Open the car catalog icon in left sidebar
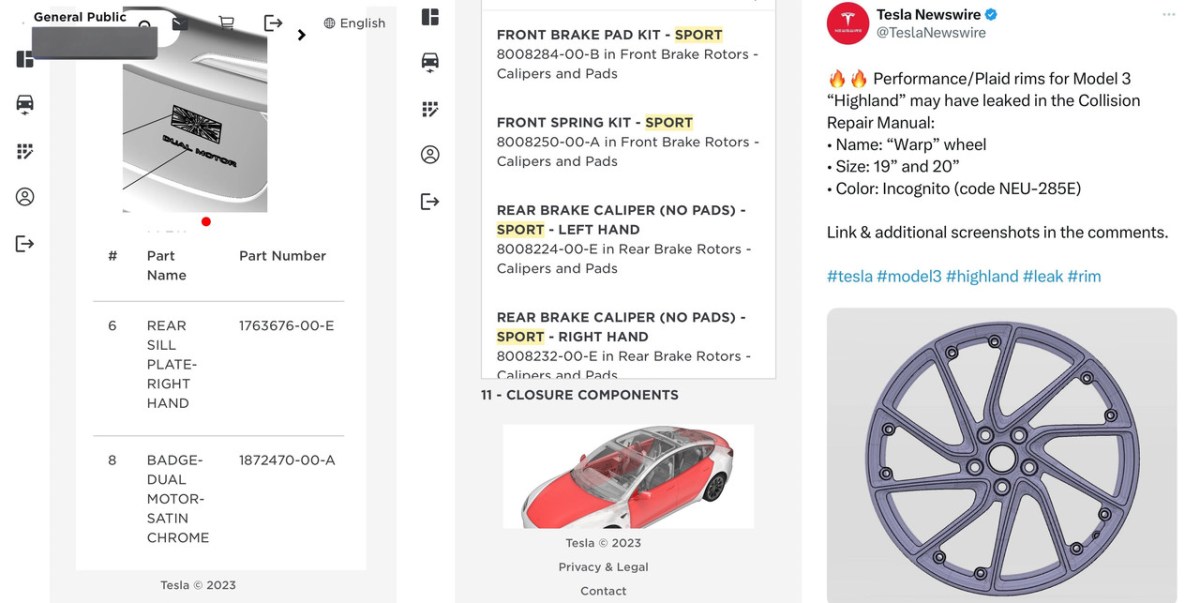Viewport: 1200px width, 603px height. point(25,104)
